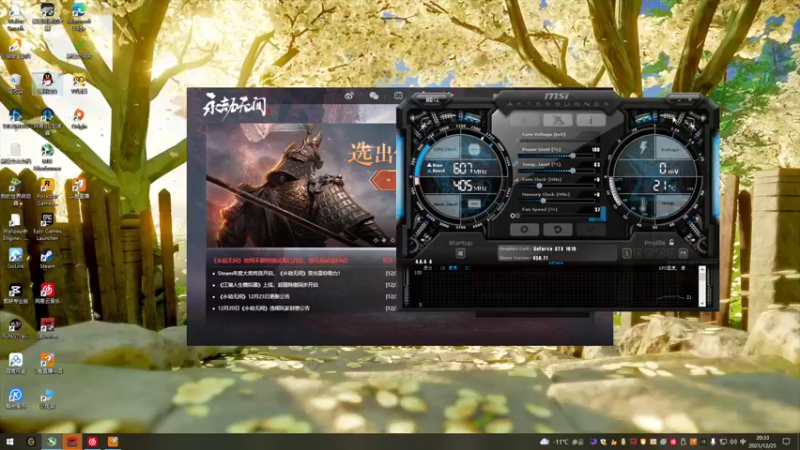Open the OC Scanner button in Afterburner
The image size is (800, 450).
(x=432, y=99)
